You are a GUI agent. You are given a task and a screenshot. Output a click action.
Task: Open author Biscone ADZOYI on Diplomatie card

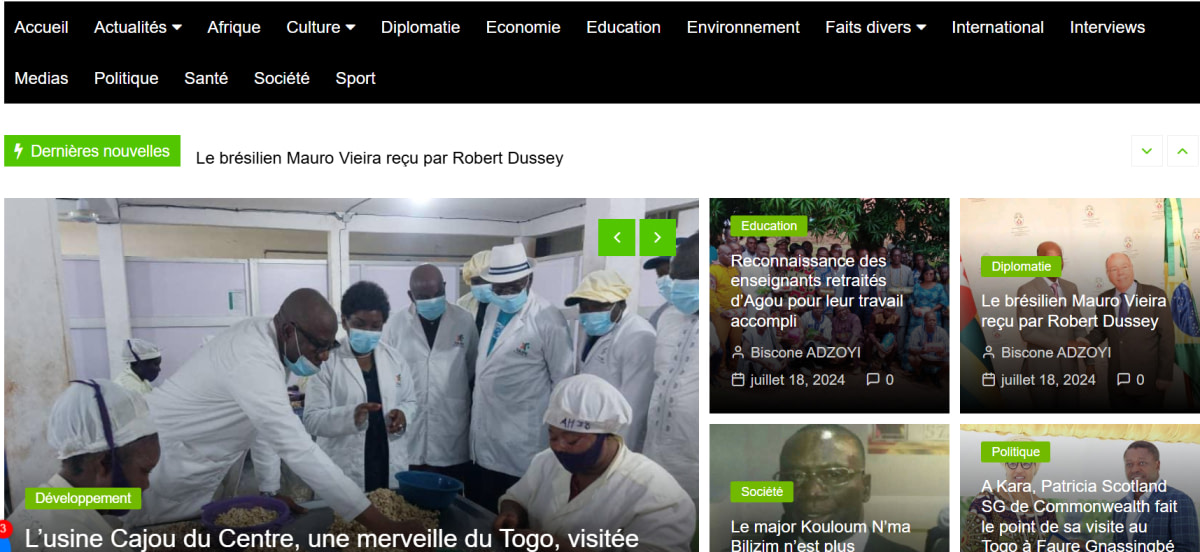pos(1056,353)
